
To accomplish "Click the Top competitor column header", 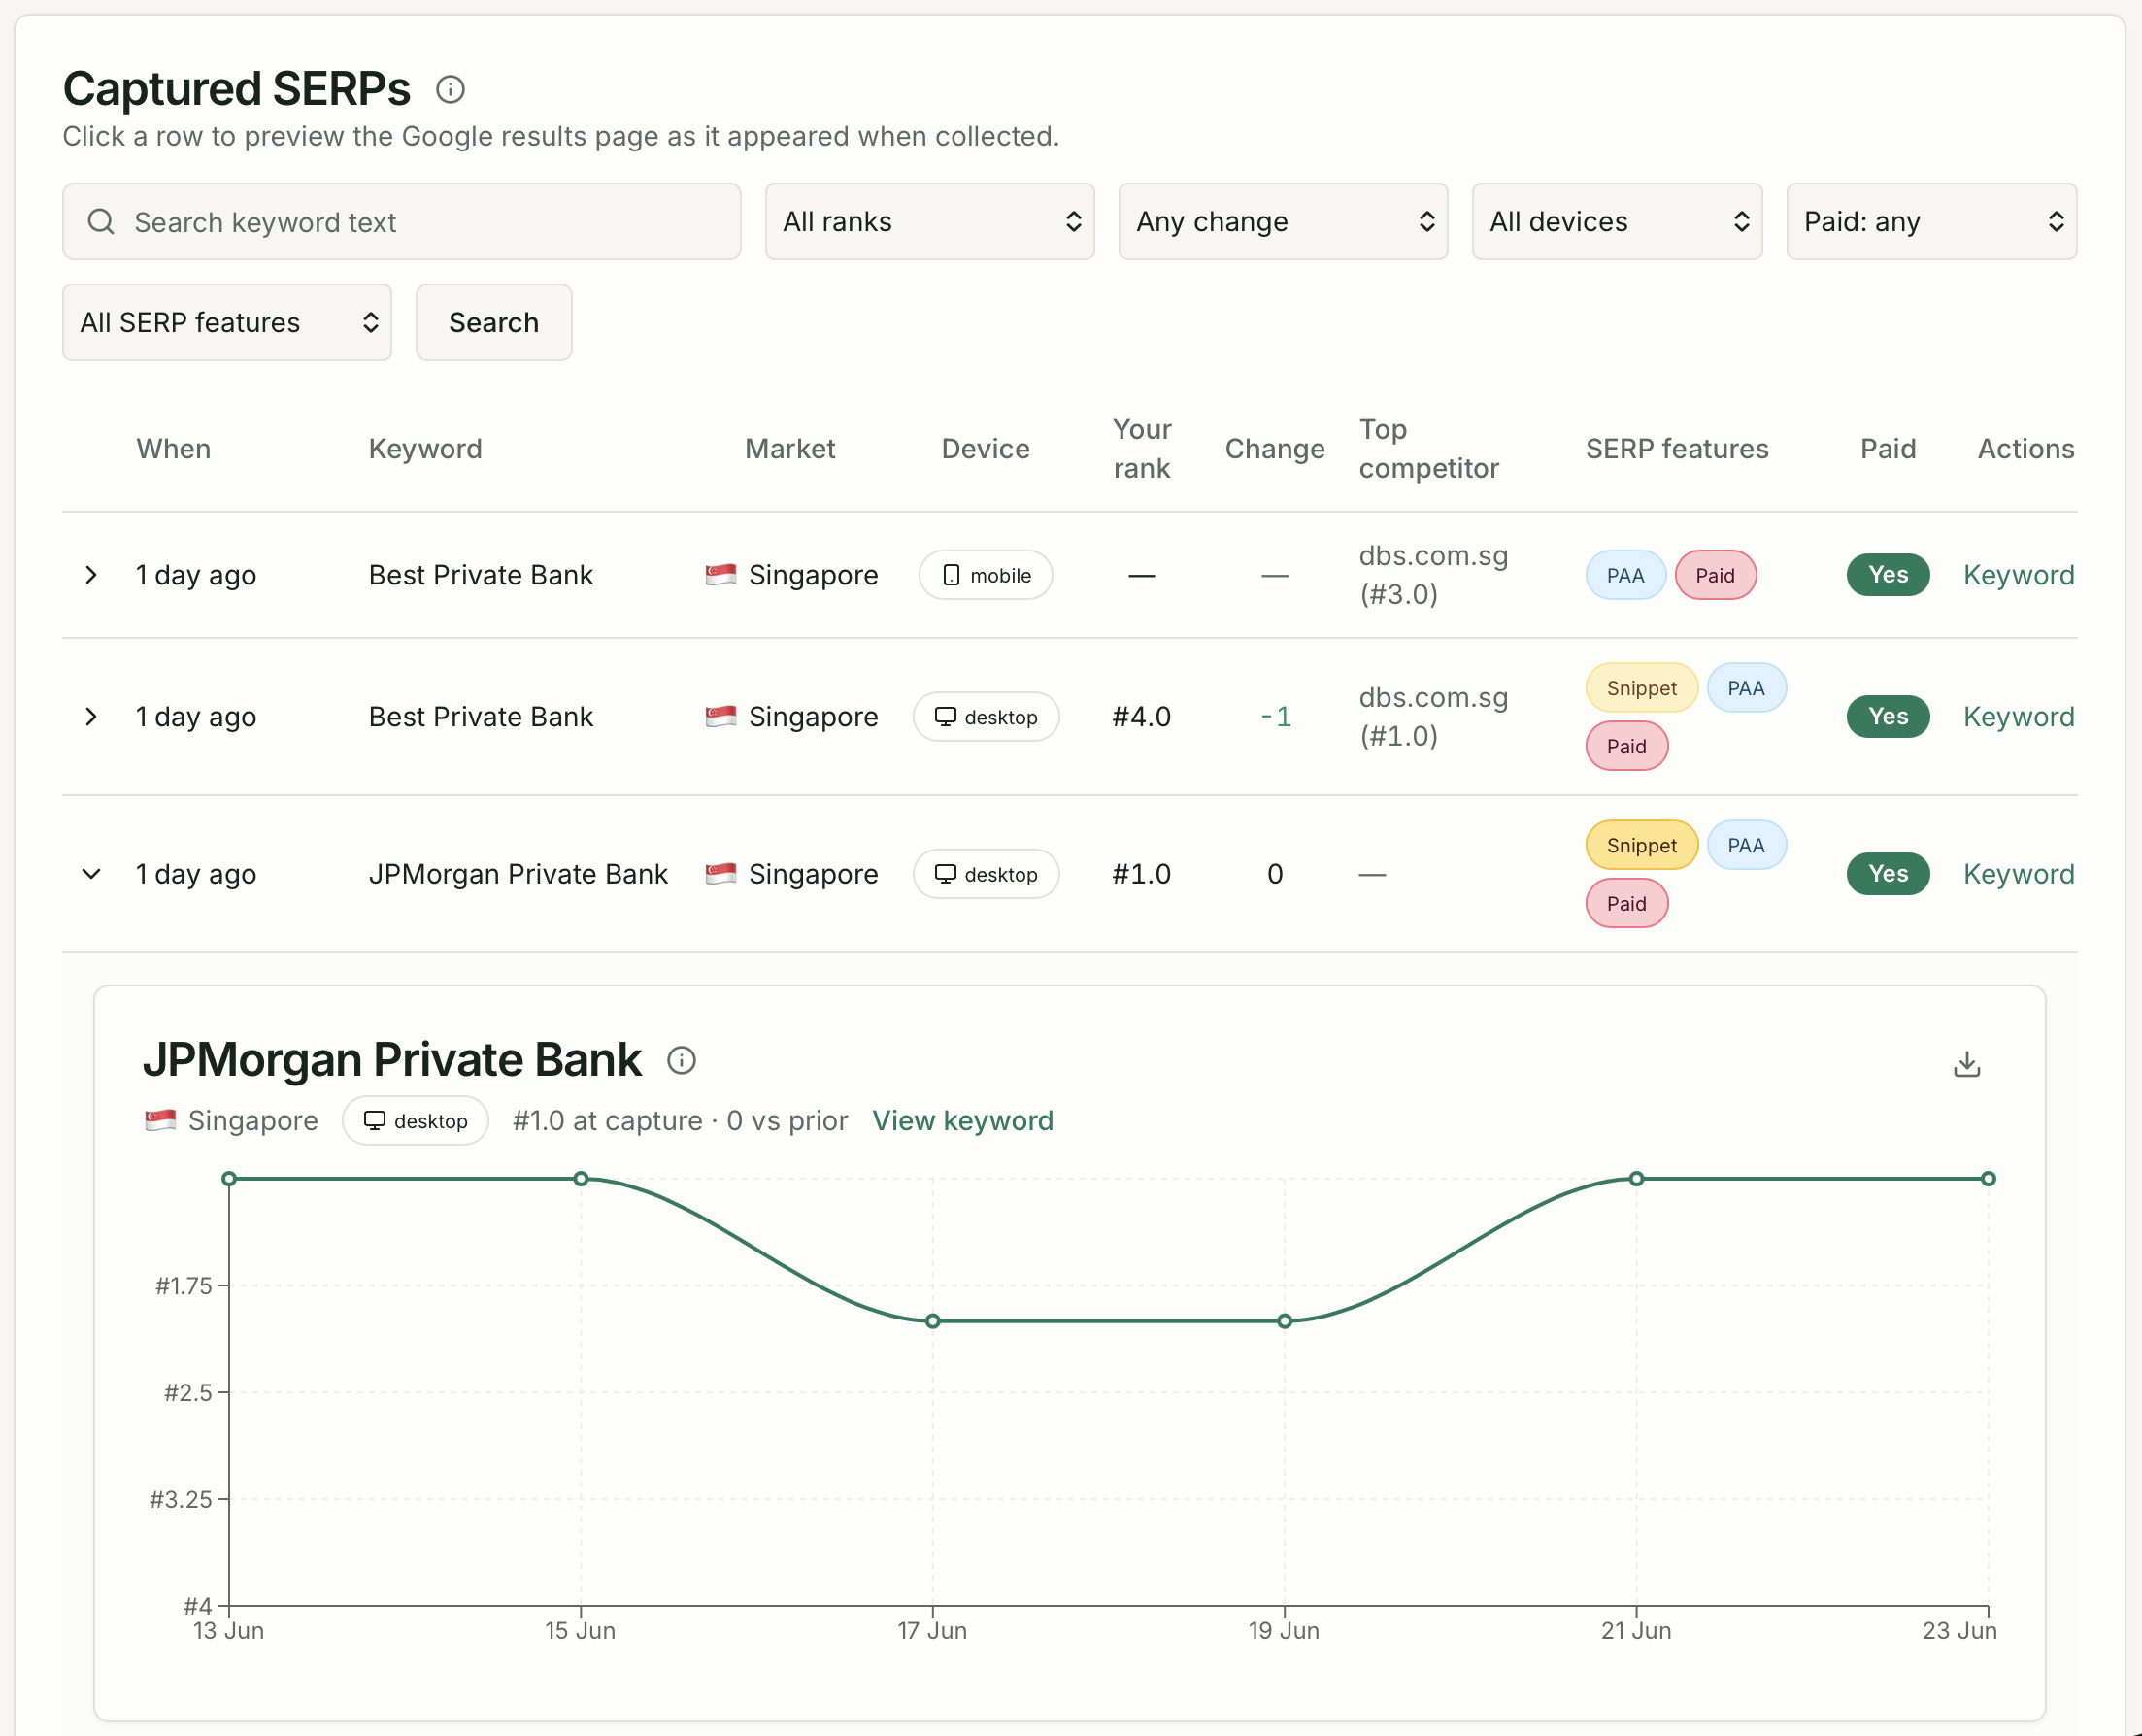I will click(1429, 449).
